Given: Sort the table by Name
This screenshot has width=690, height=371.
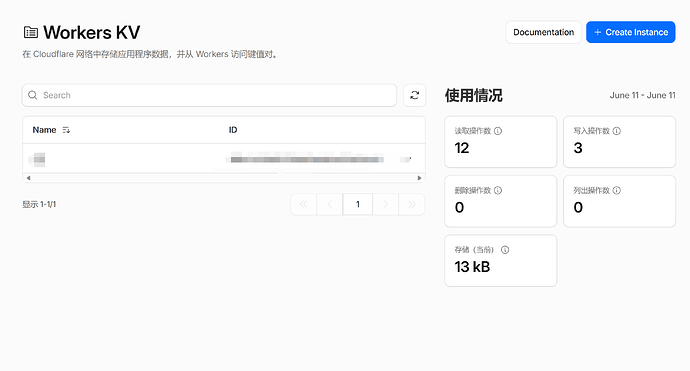Looking at the screenshot, I should pyautogui.click(x=66, y=130).
